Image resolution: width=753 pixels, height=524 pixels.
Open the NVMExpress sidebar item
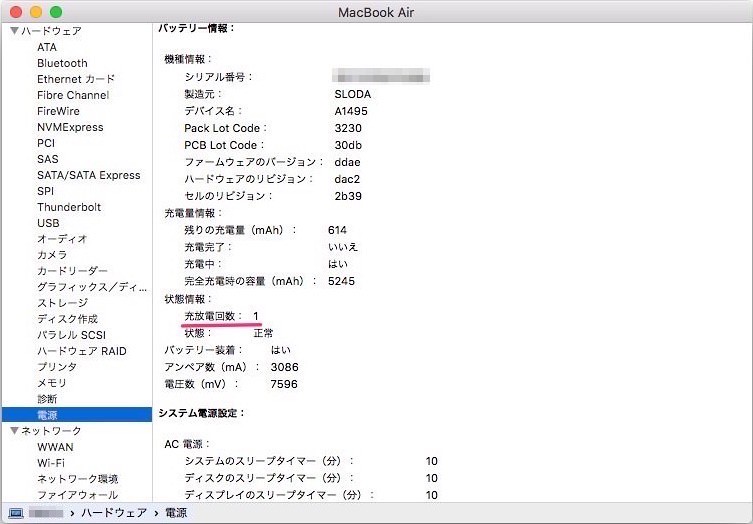click(x=70, y=127)
